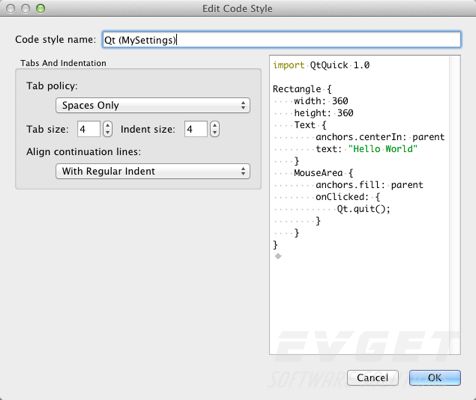Click the 'Align continuation lines:' label
476x400 pixels.
point(84,152)
